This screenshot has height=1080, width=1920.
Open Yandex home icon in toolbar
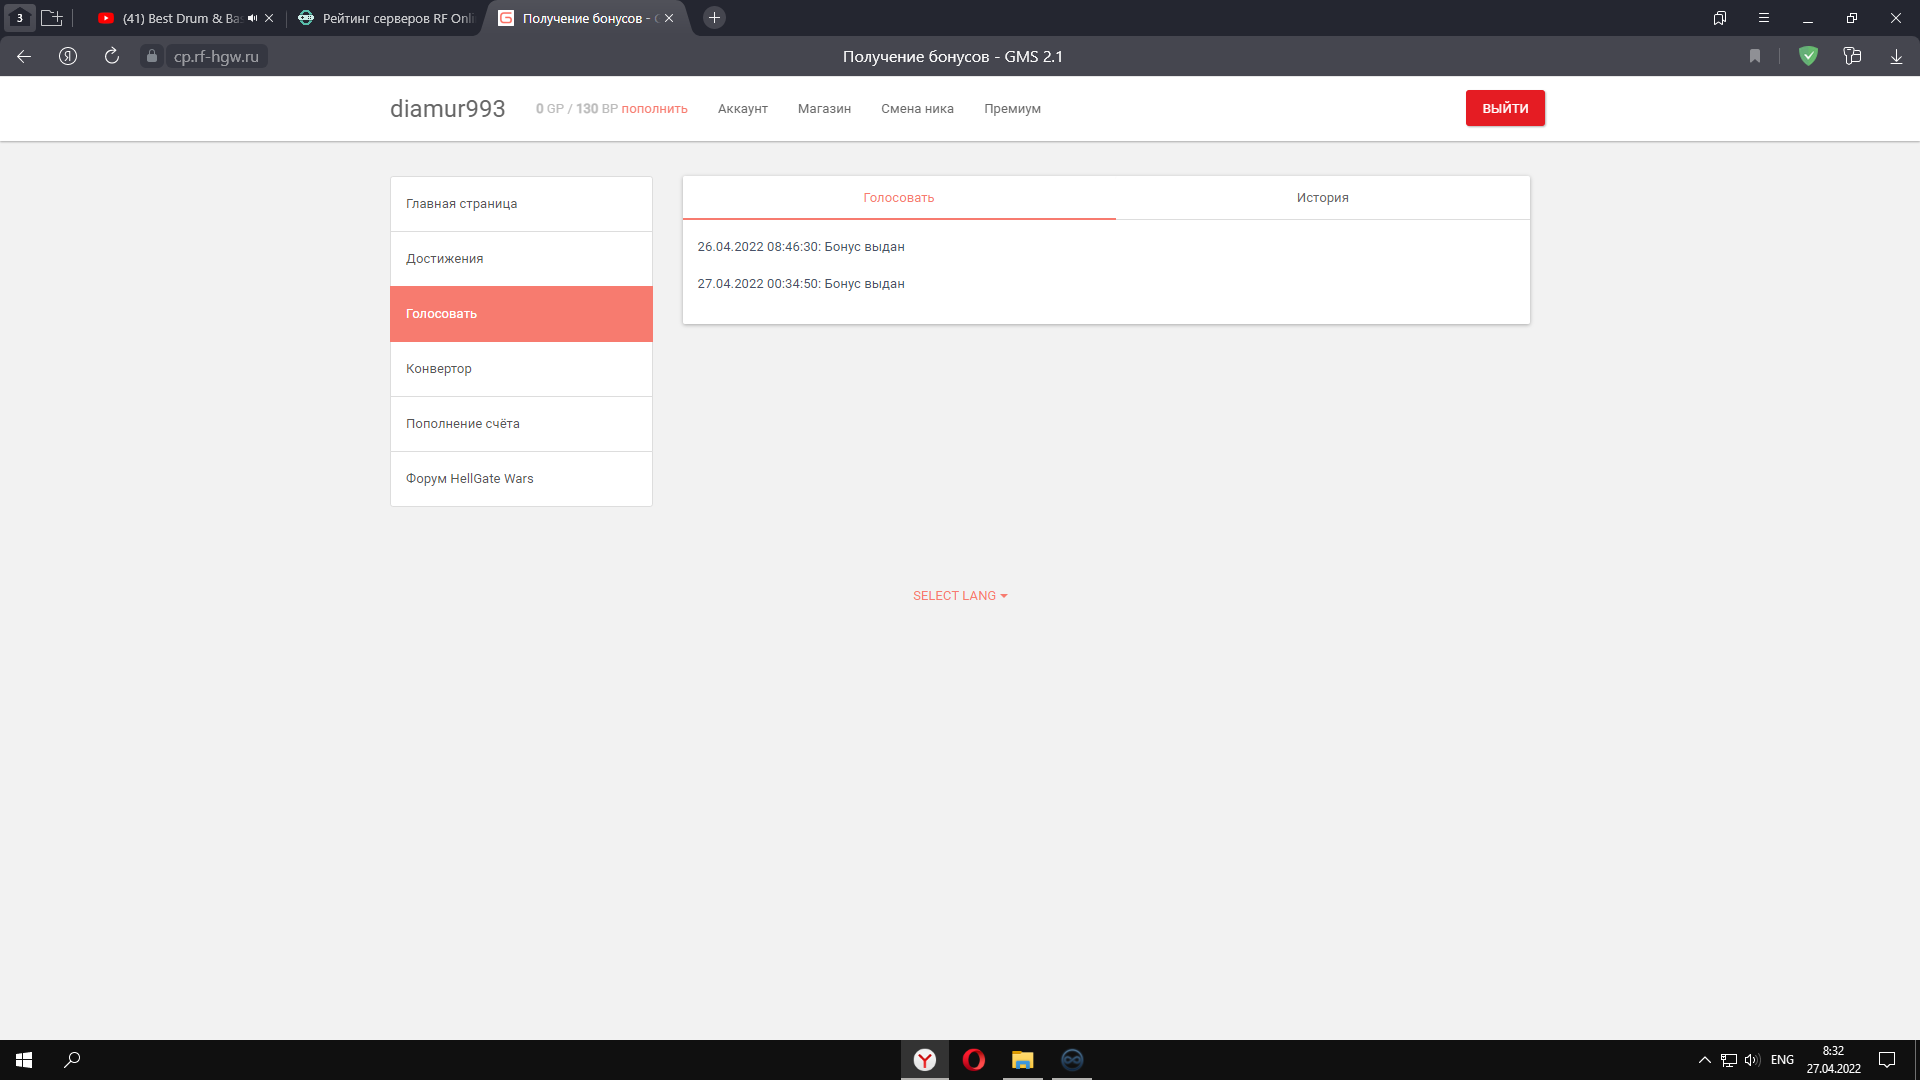(x=68, y=56)
